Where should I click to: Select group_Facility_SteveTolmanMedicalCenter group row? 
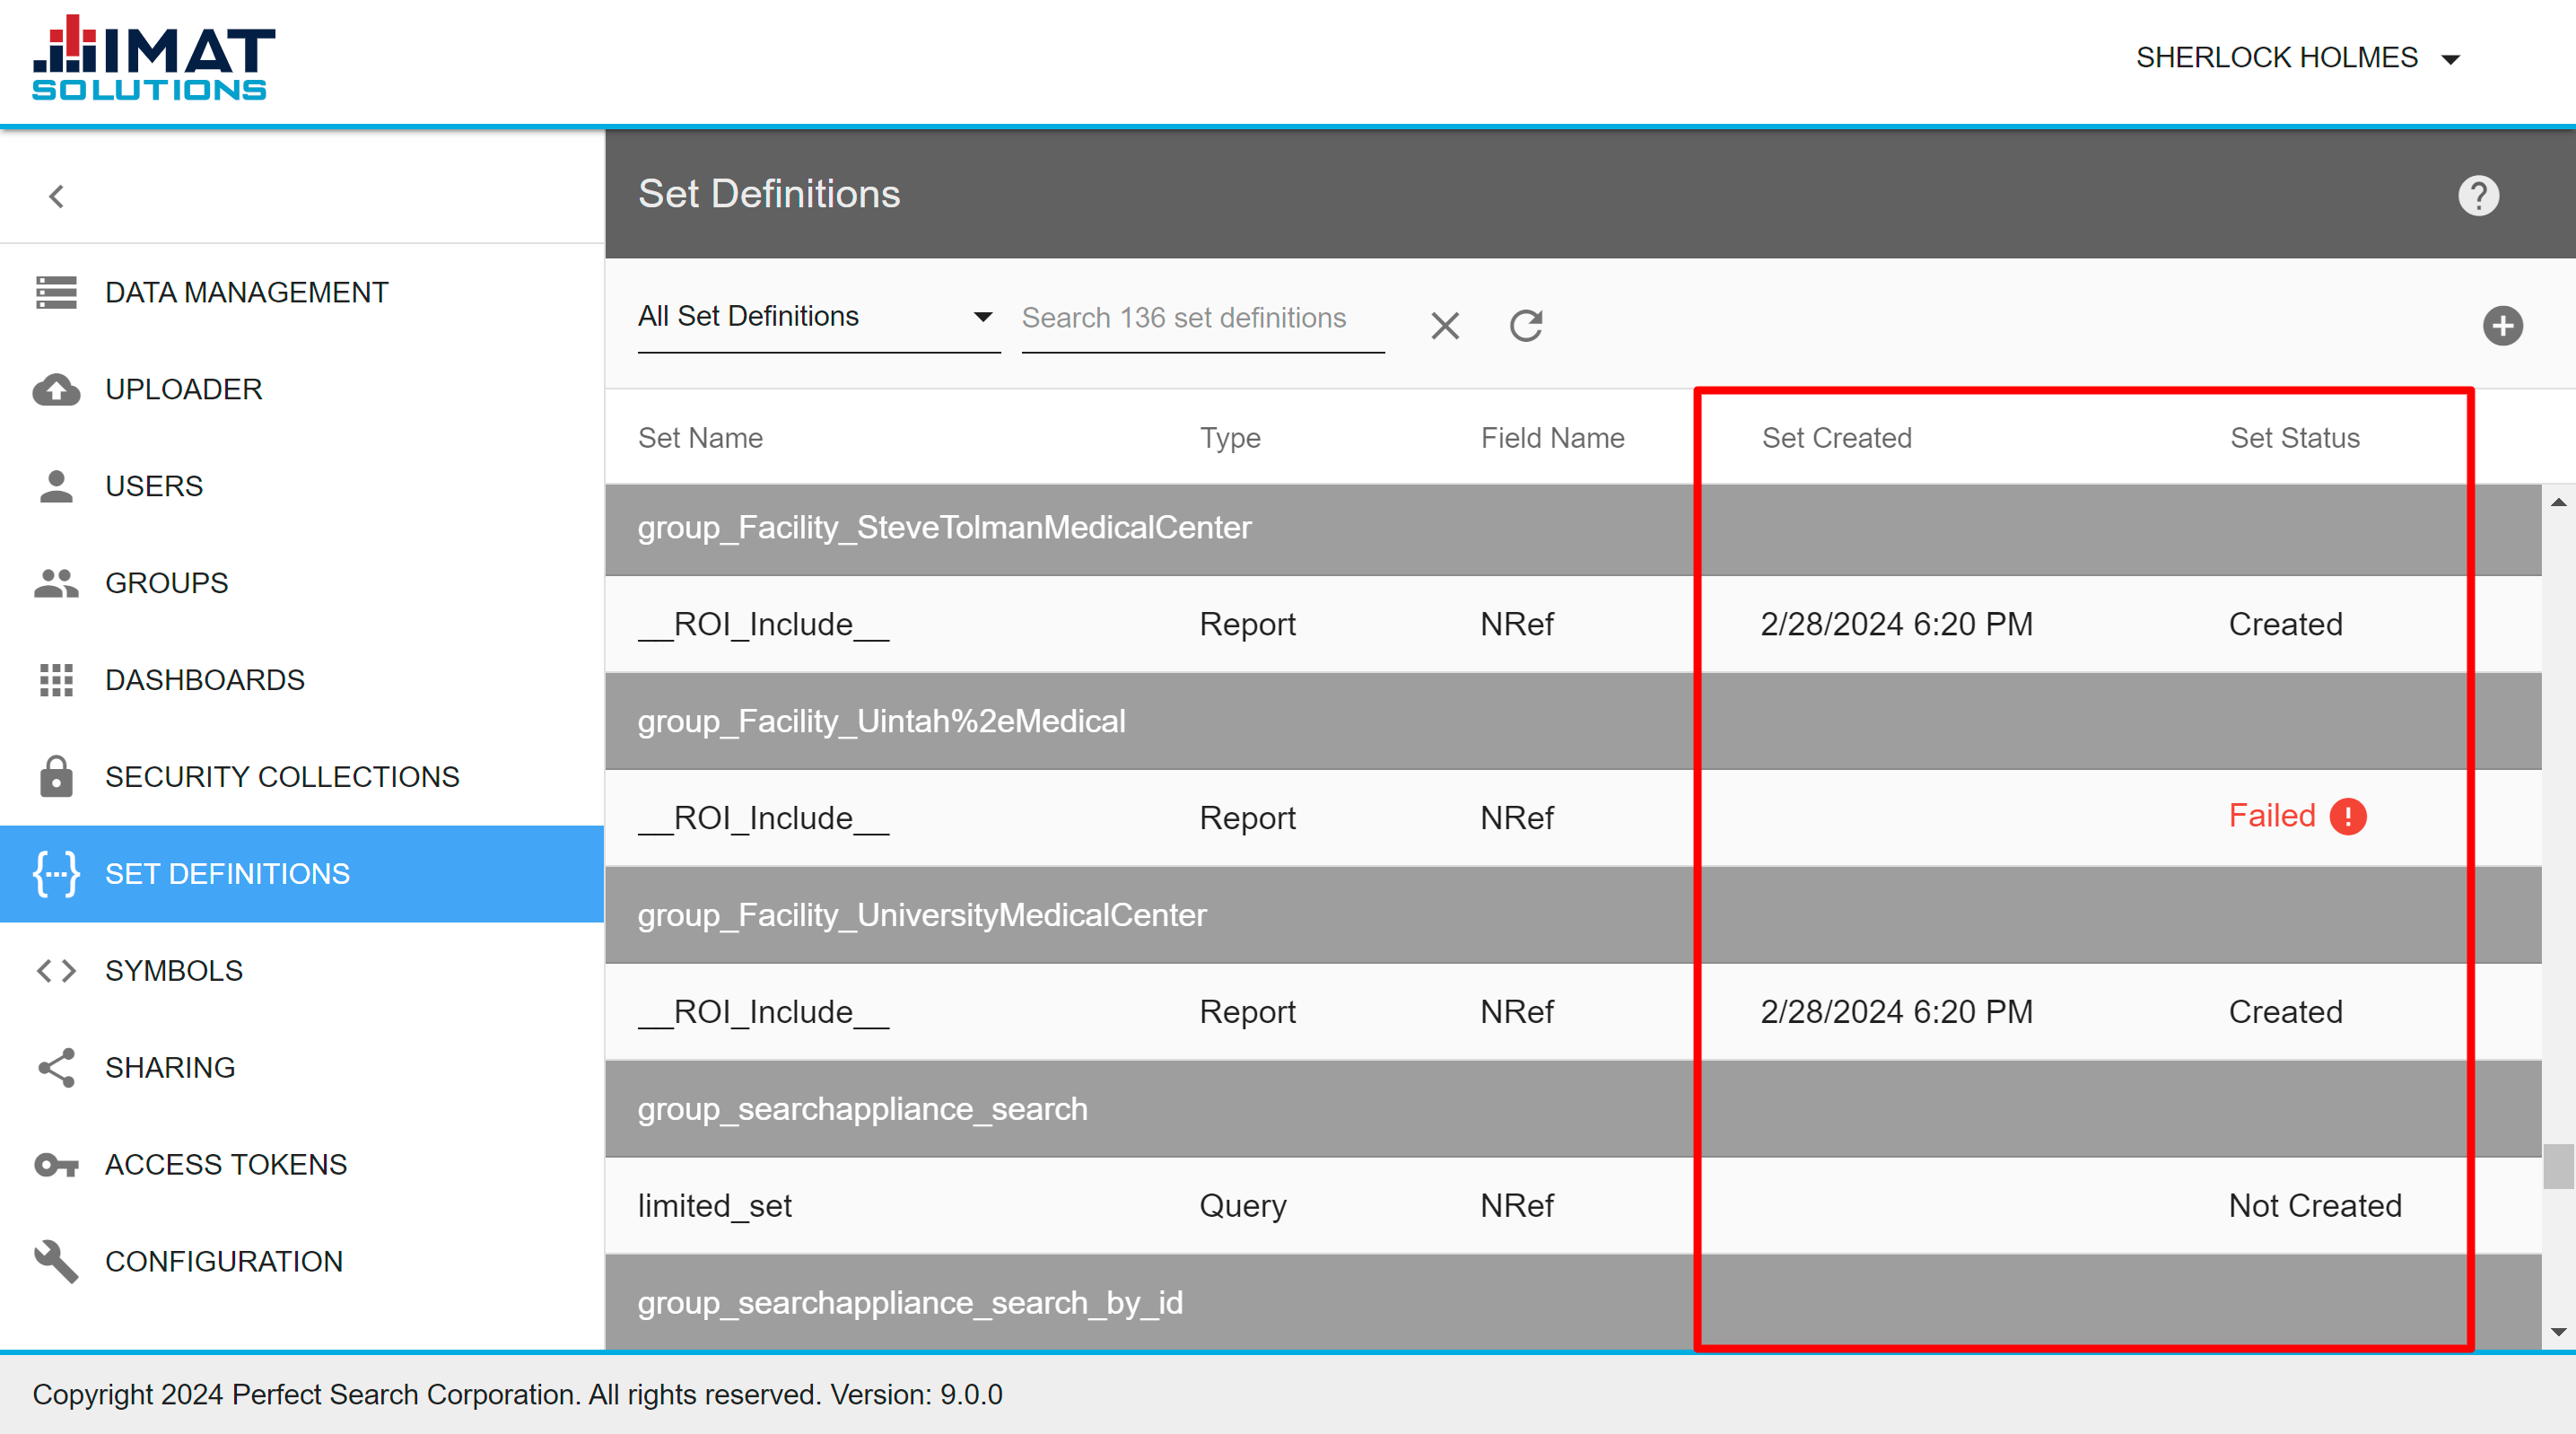[x=1573, y=529]
